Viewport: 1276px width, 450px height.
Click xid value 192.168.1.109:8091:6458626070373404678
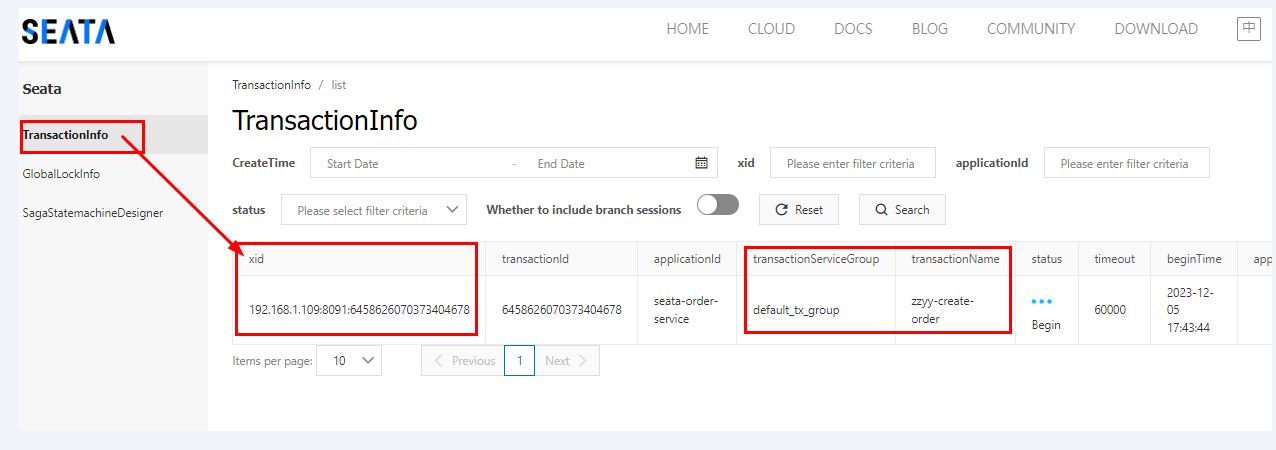[359, 310]
